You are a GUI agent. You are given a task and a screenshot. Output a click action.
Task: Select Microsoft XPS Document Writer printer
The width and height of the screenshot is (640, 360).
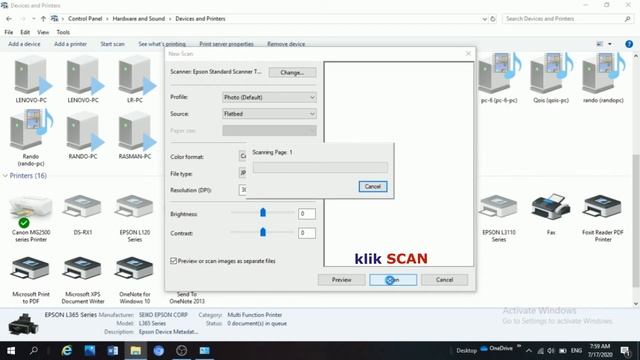tap(83, 280)
